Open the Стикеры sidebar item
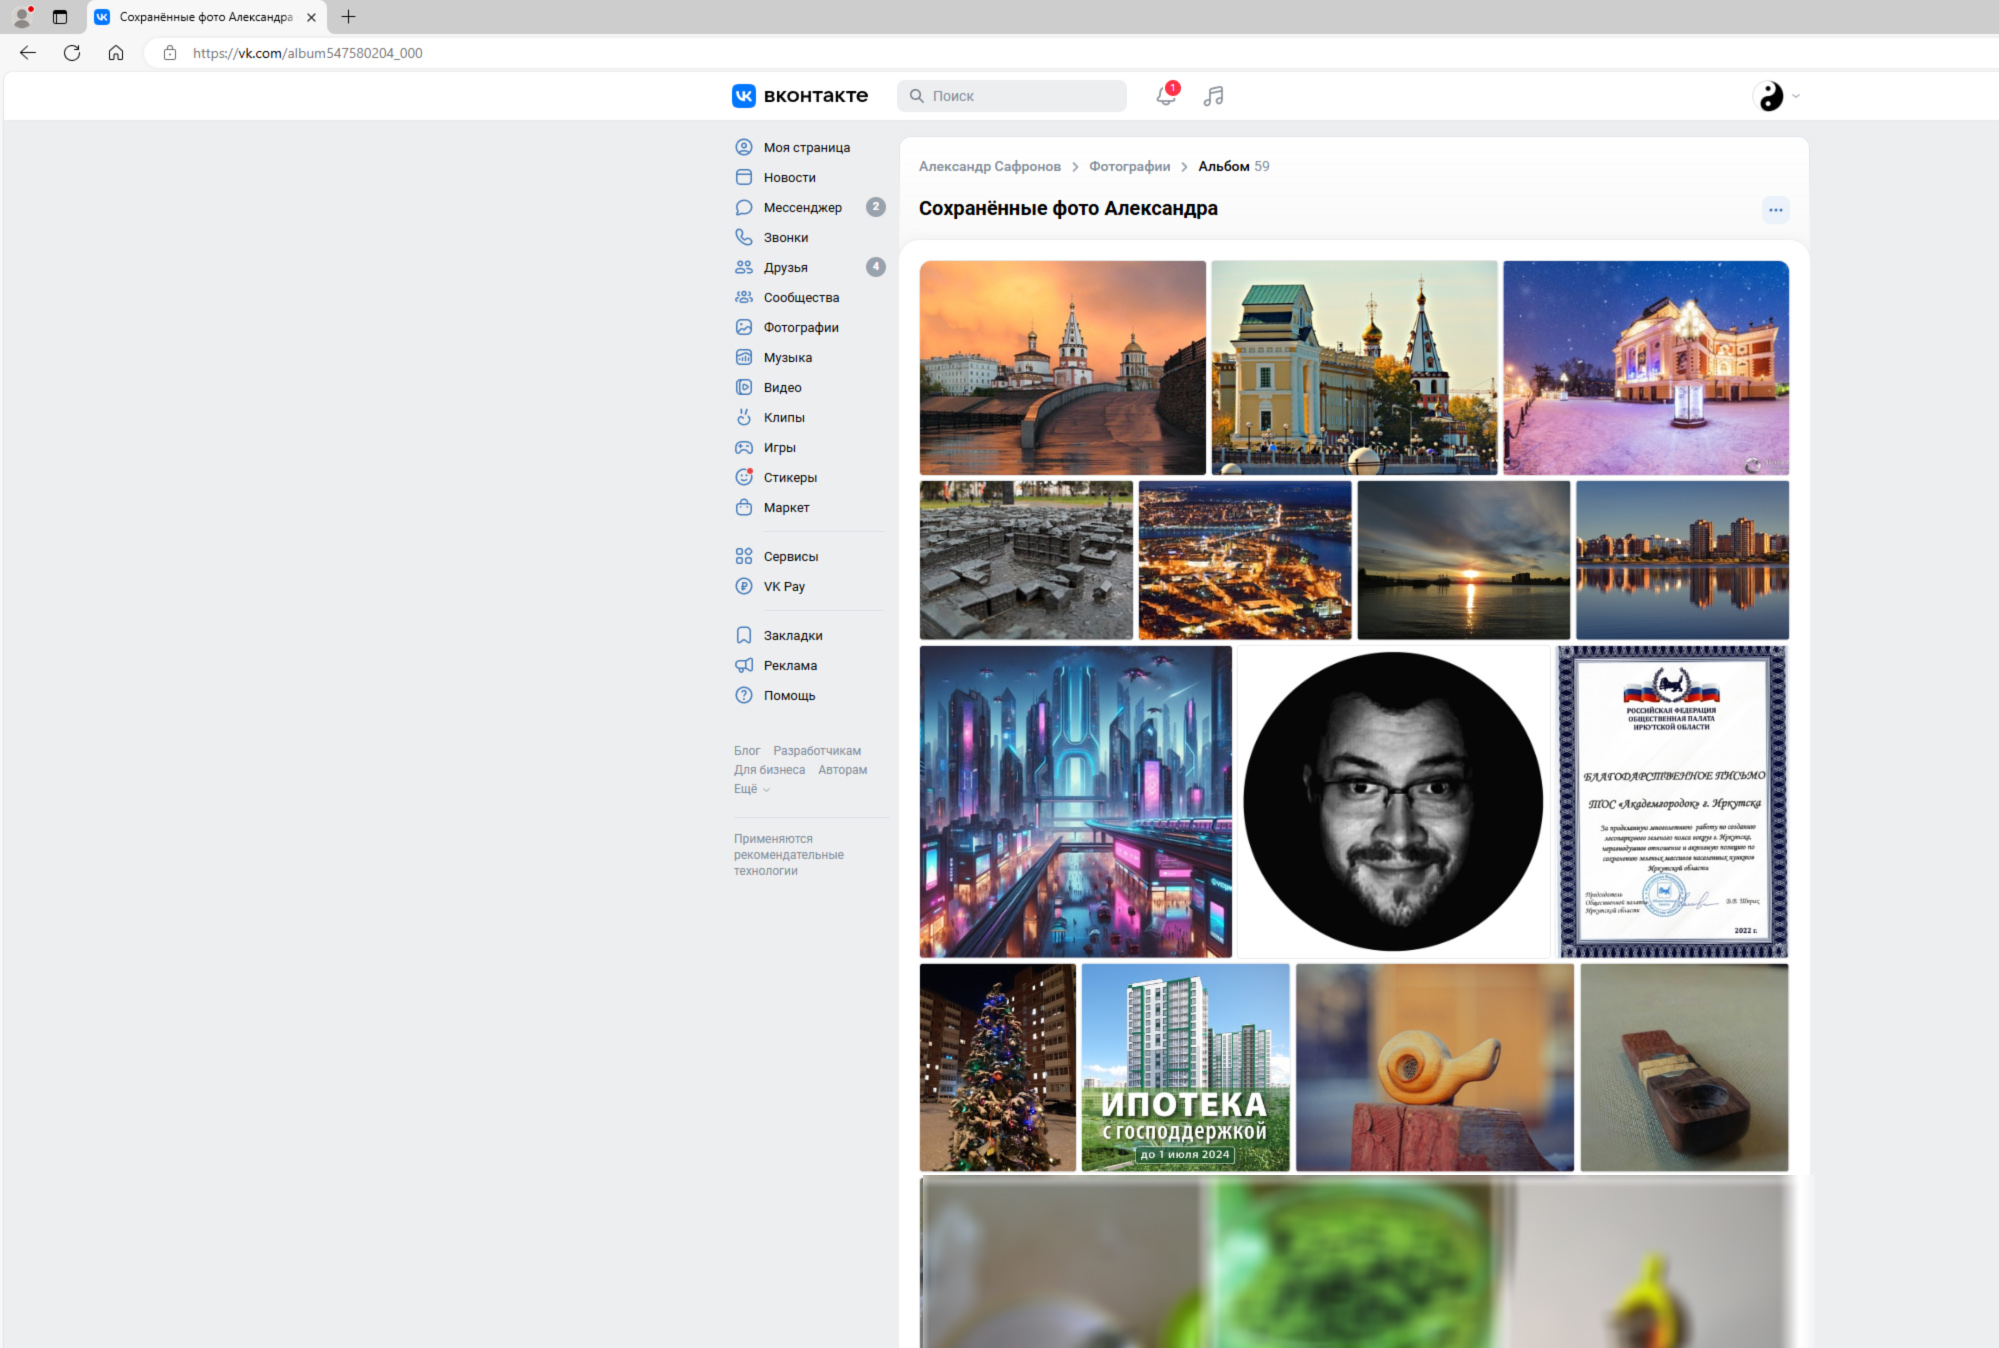The width and height of the screenshot is (1999, 1348). 789,477
